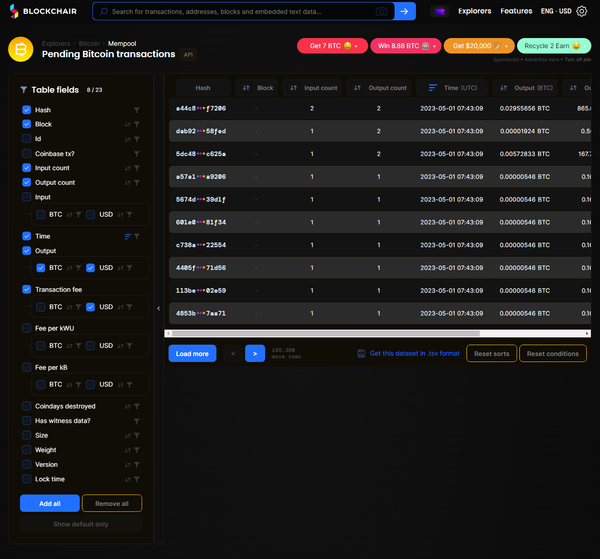This screenshot has height=559, width=600.
Task: Uncheck the Input count checkbox
Action: [26, 168]
